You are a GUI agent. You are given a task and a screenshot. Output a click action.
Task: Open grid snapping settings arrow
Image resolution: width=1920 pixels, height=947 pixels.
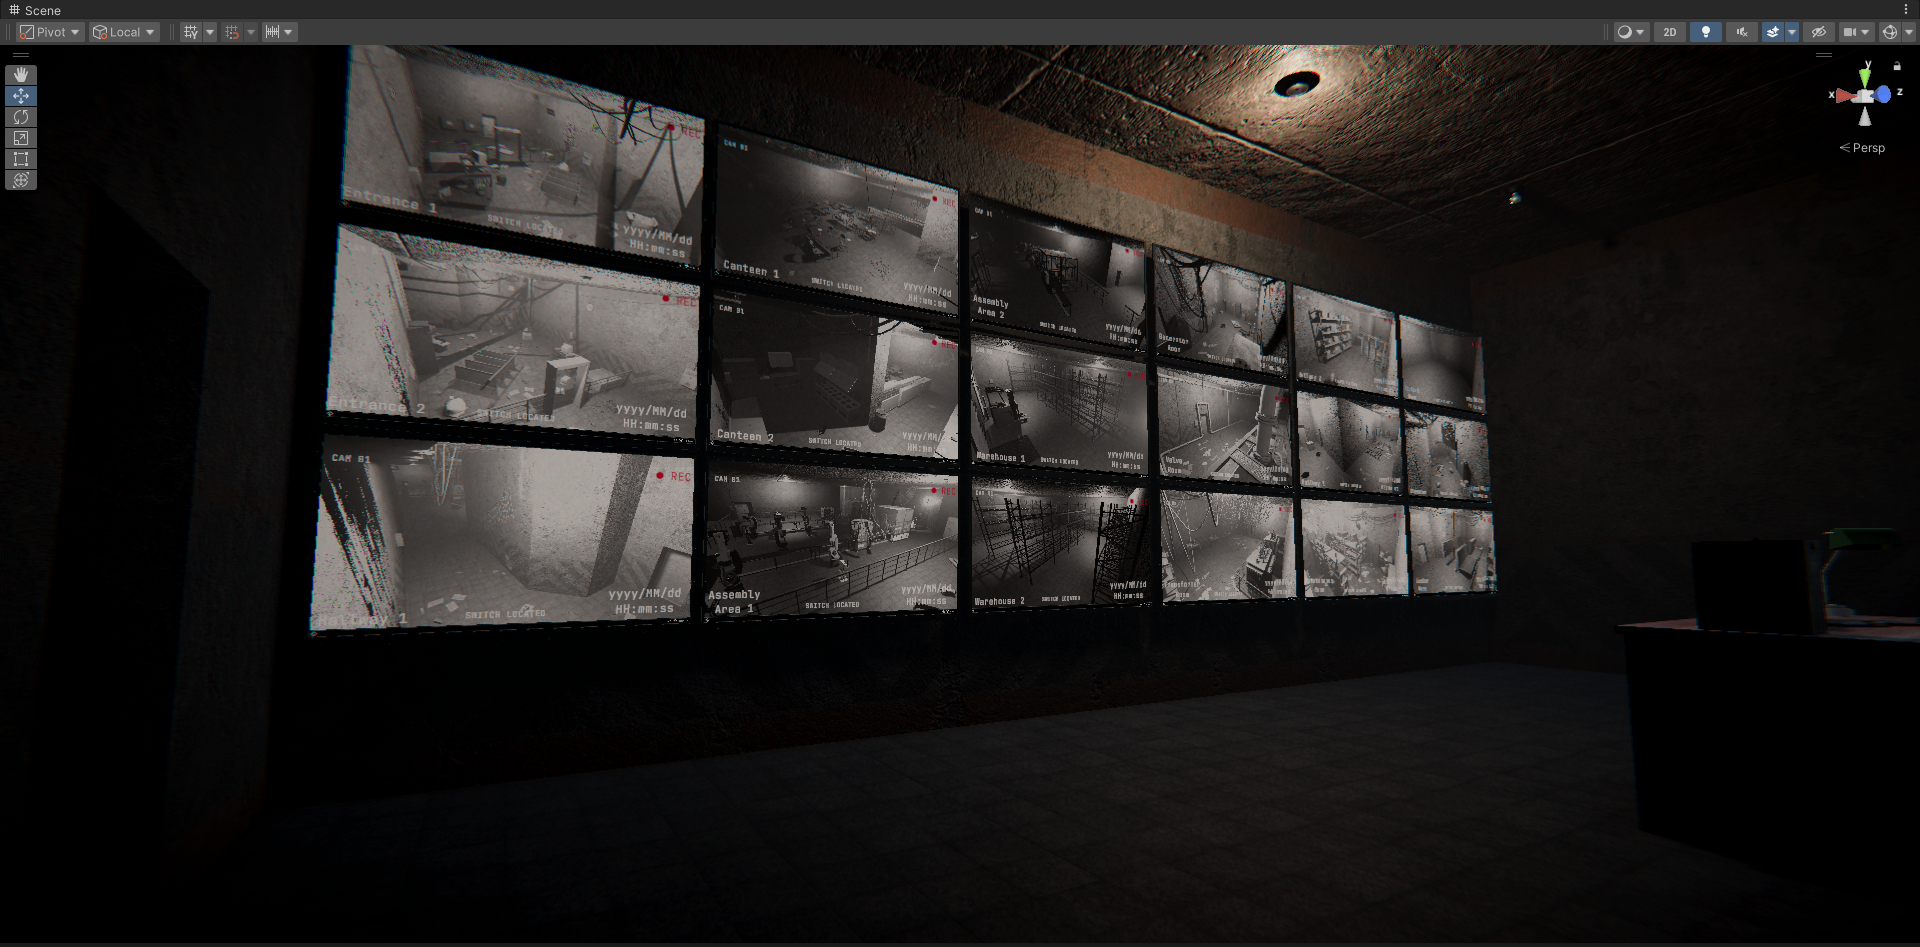251,32
